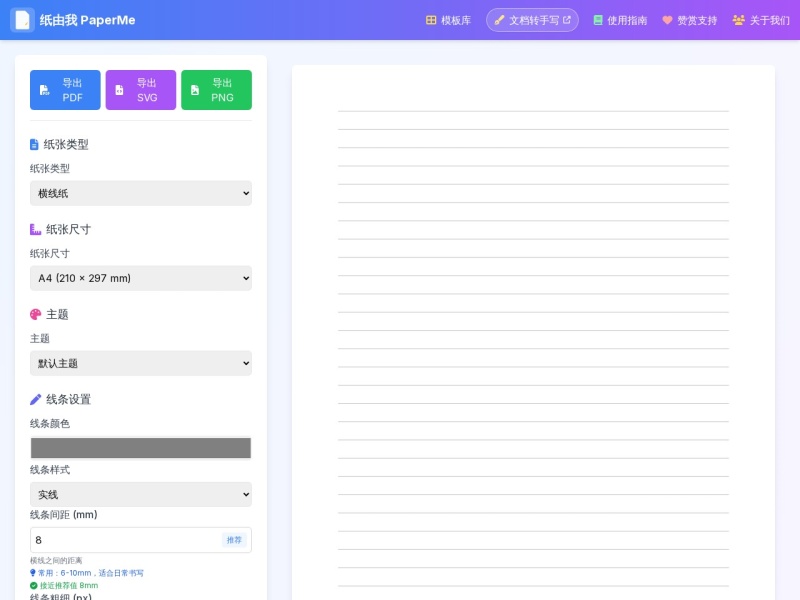This screenshot has width=800, height=600.
Task: Click the 导出 PNG button label
Action: click(x=222, y=90)
